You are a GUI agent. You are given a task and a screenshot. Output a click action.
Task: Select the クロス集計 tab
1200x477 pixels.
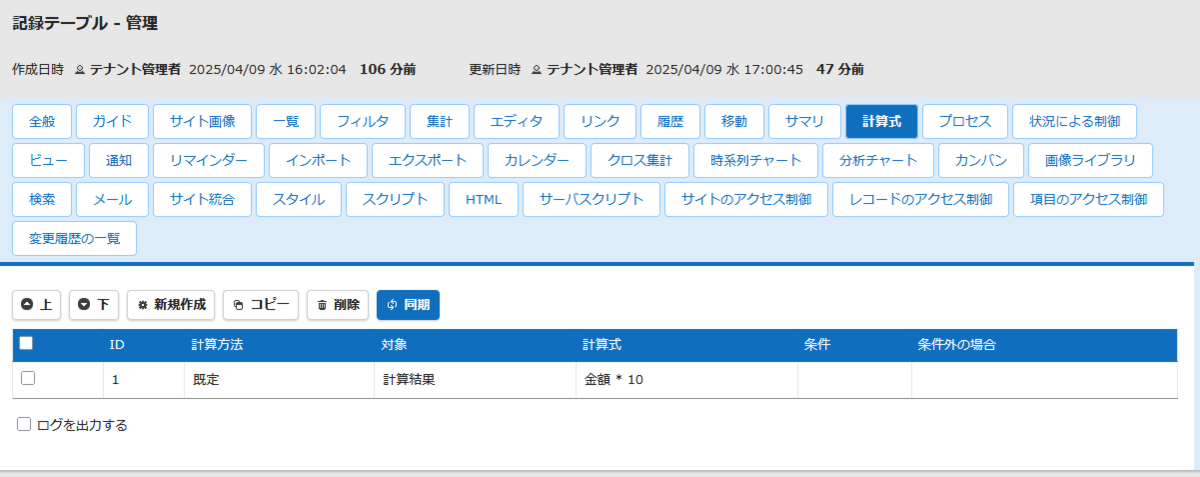tap(640, 160)
